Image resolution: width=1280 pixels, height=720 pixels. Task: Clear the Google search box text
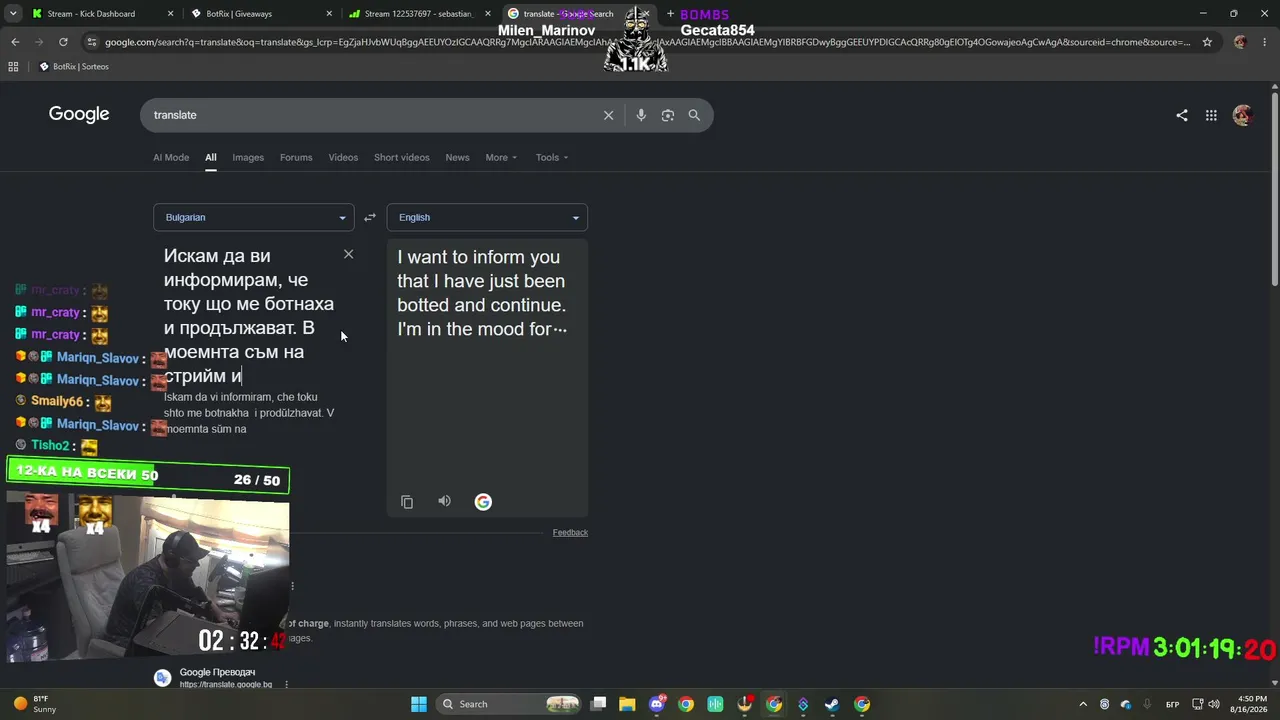pyautogui.click(x=608, y=115)
